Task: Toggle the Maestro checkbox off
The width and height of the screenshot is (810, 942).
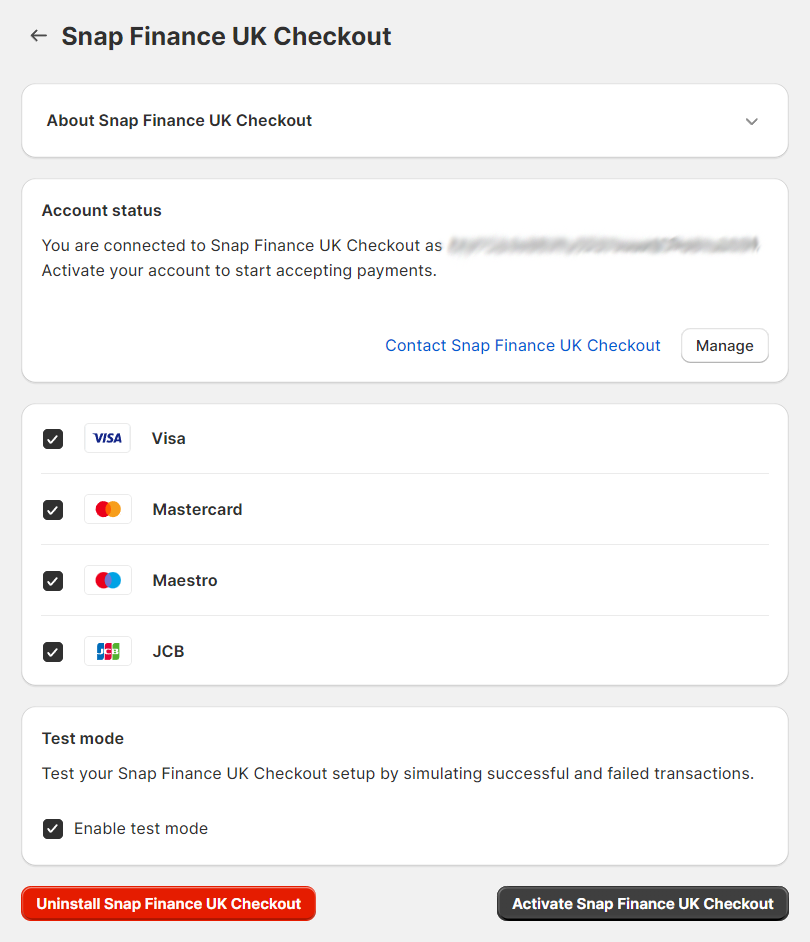Action: (x=52, y=580)
